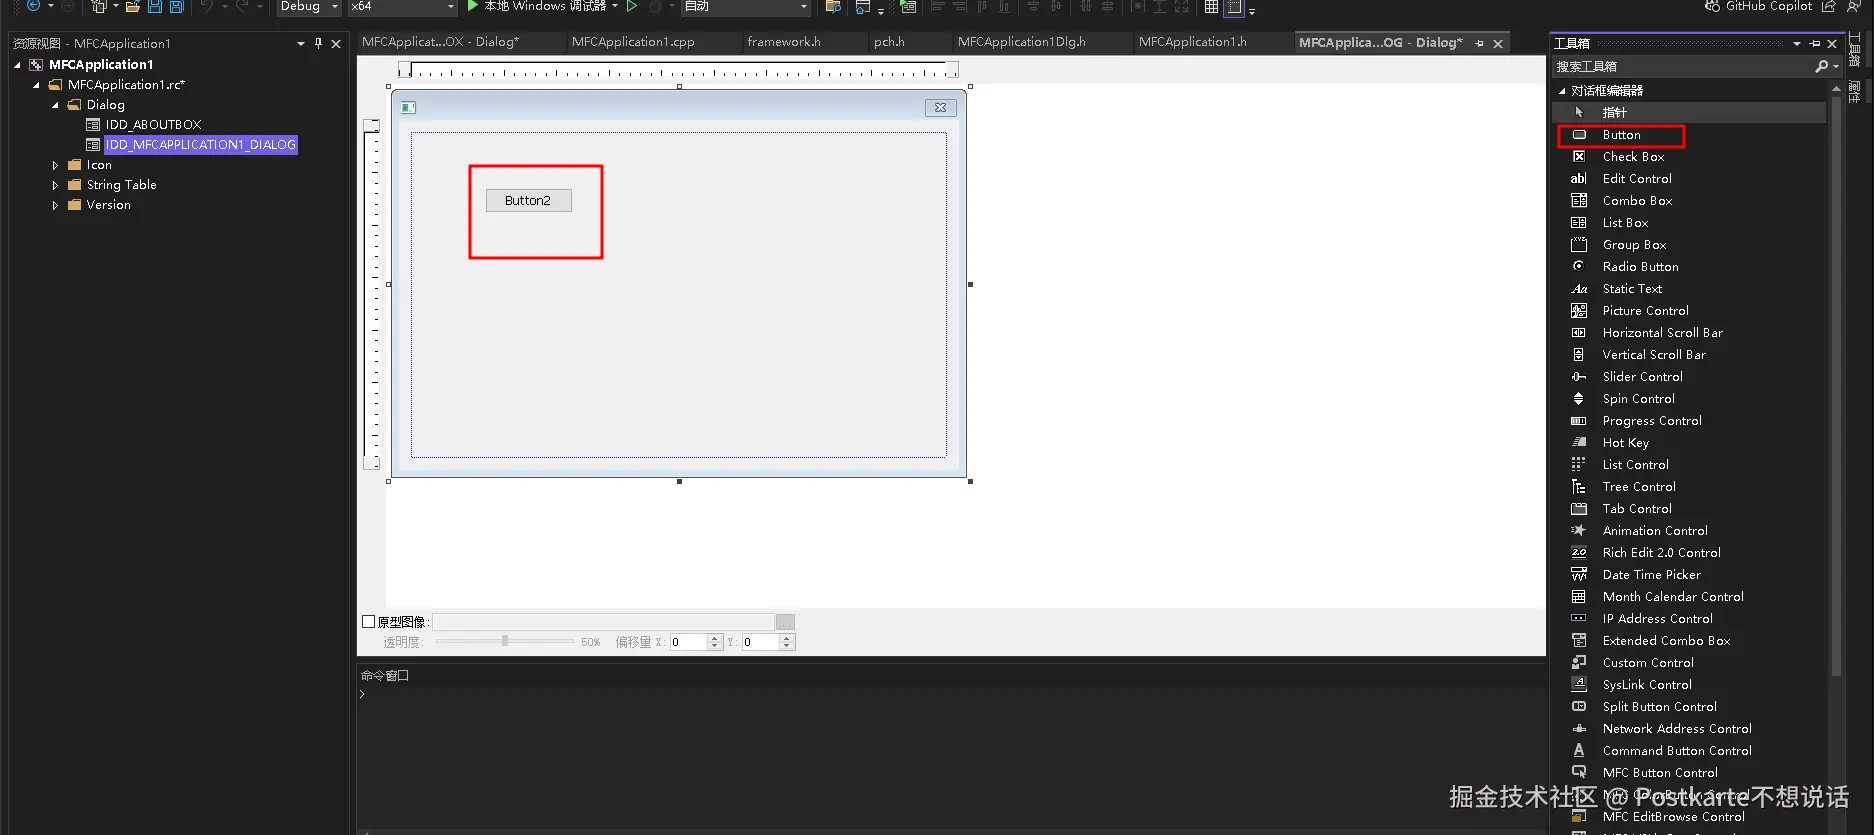The height and width of the screenshot is (835, 1874).
Task: Pin the 工具箱 toolbox panel with the pushpin
Action: pos(1815,43)
